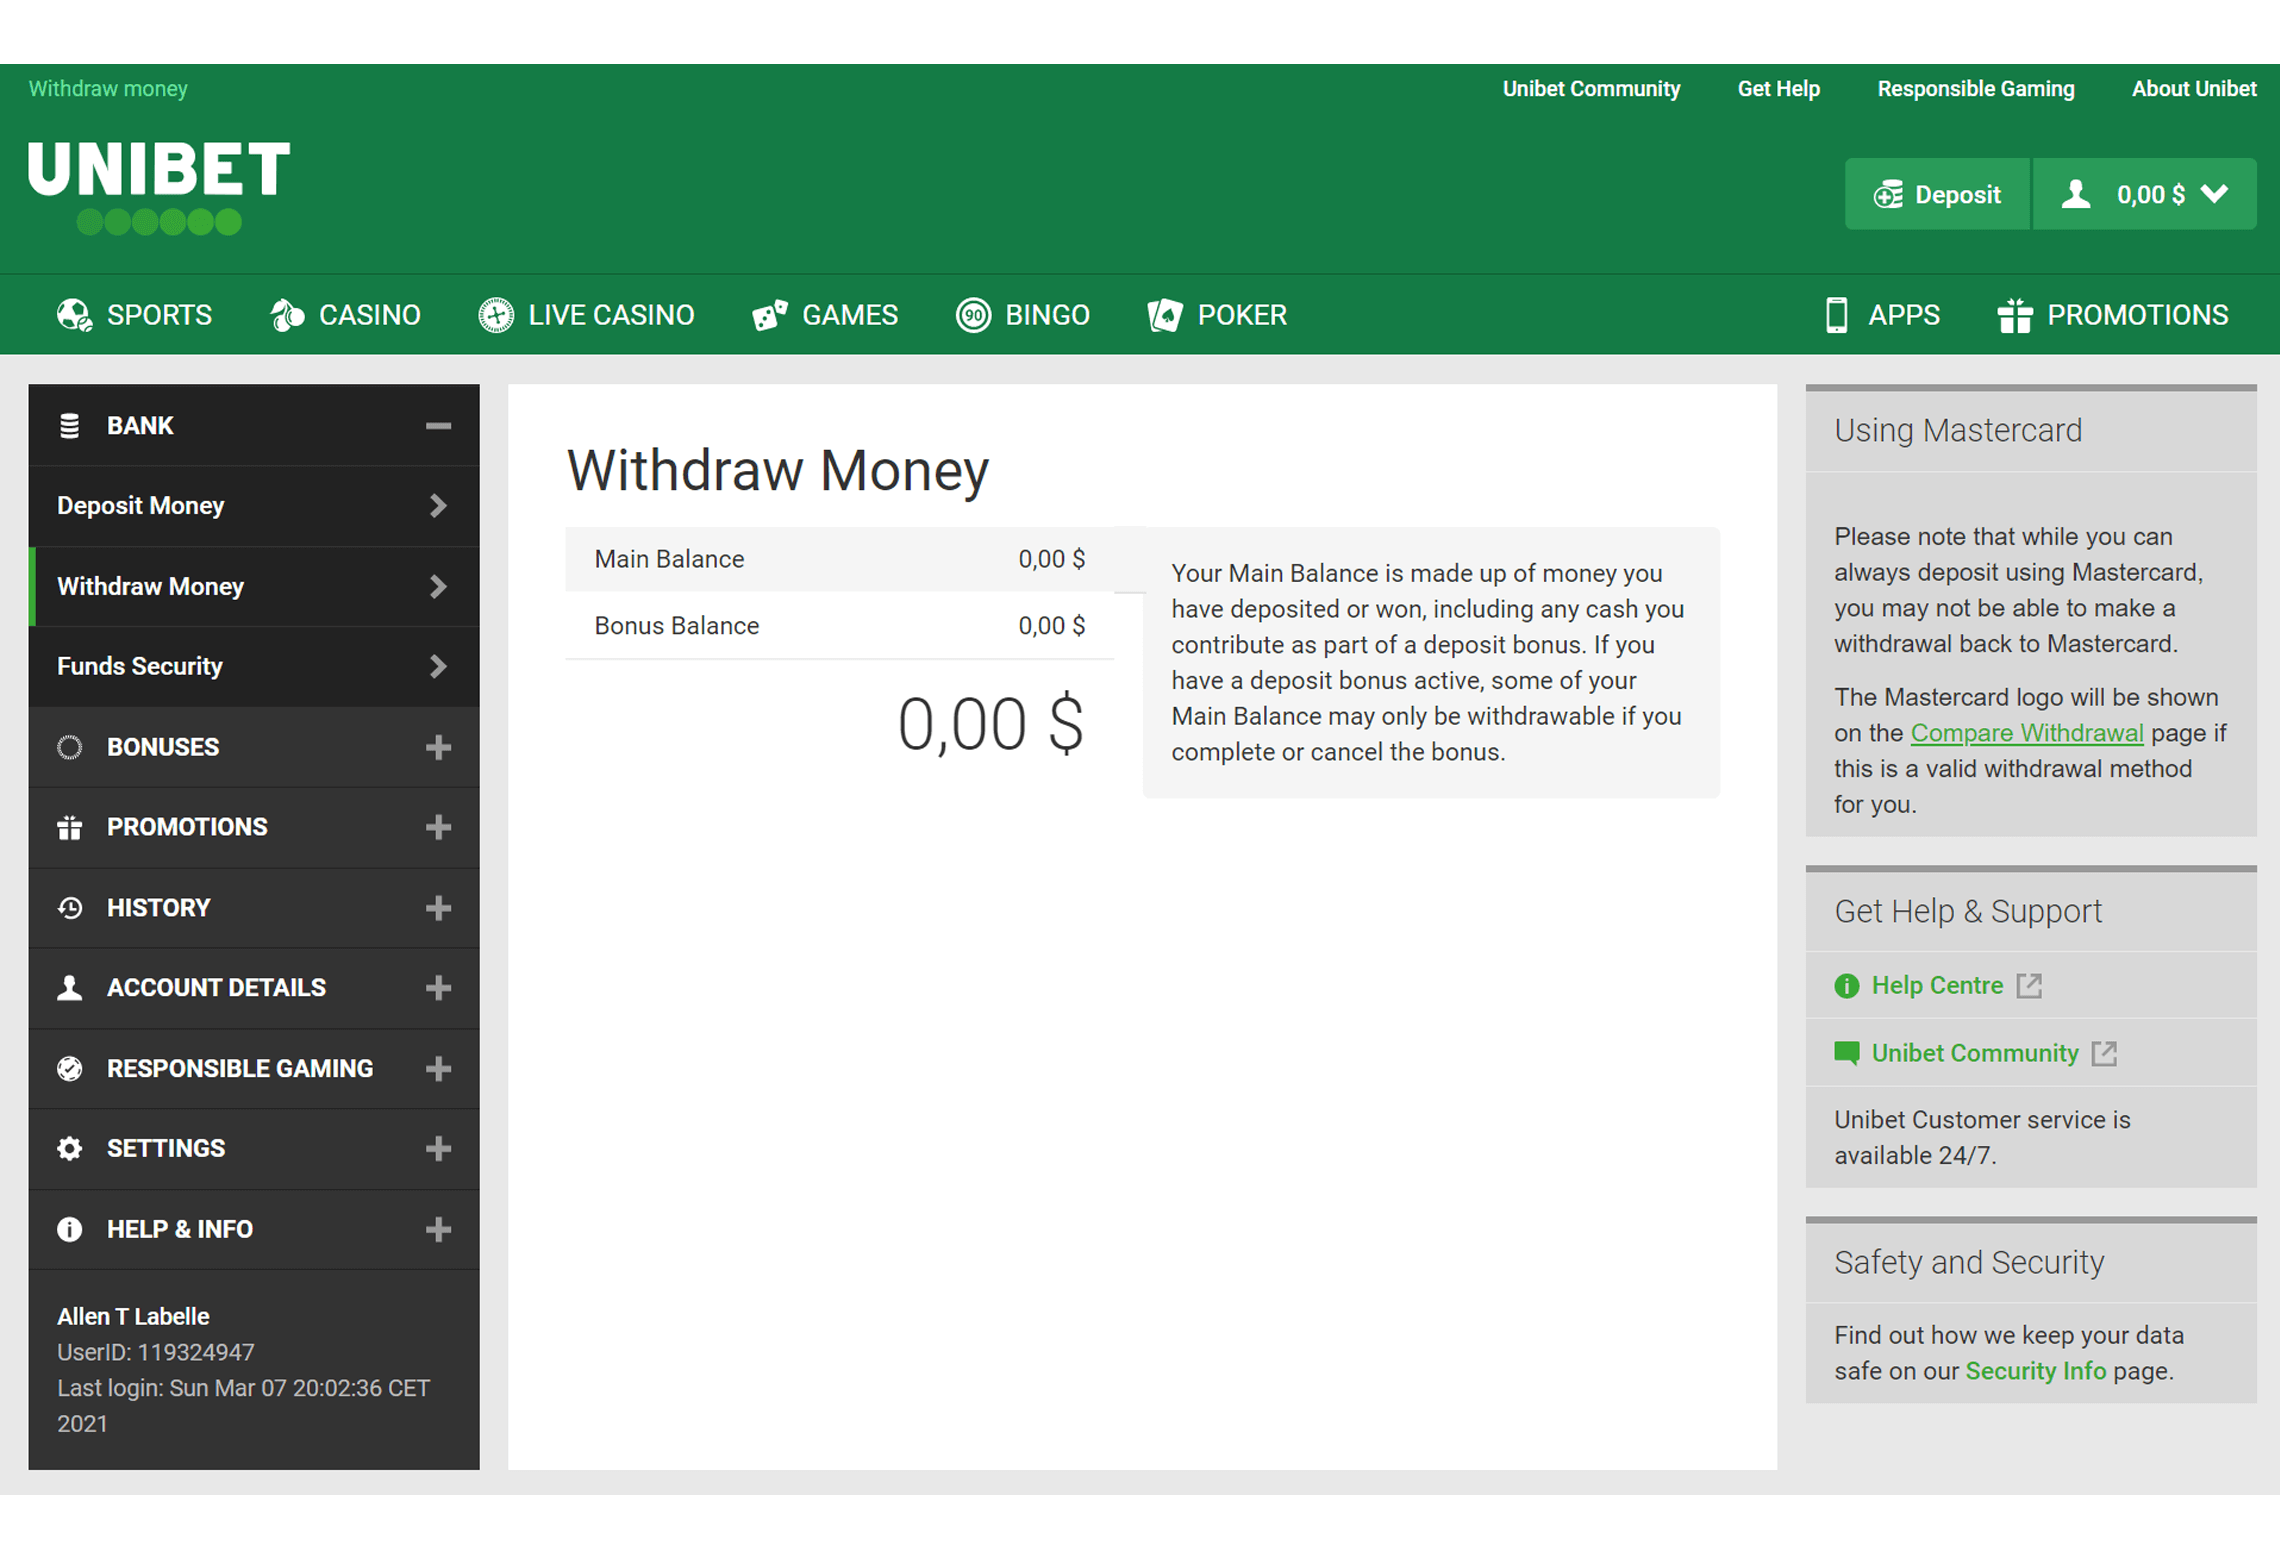Collapse the Bank section with minus
Screen dimensions: 2280x1560
pos(438,426)
